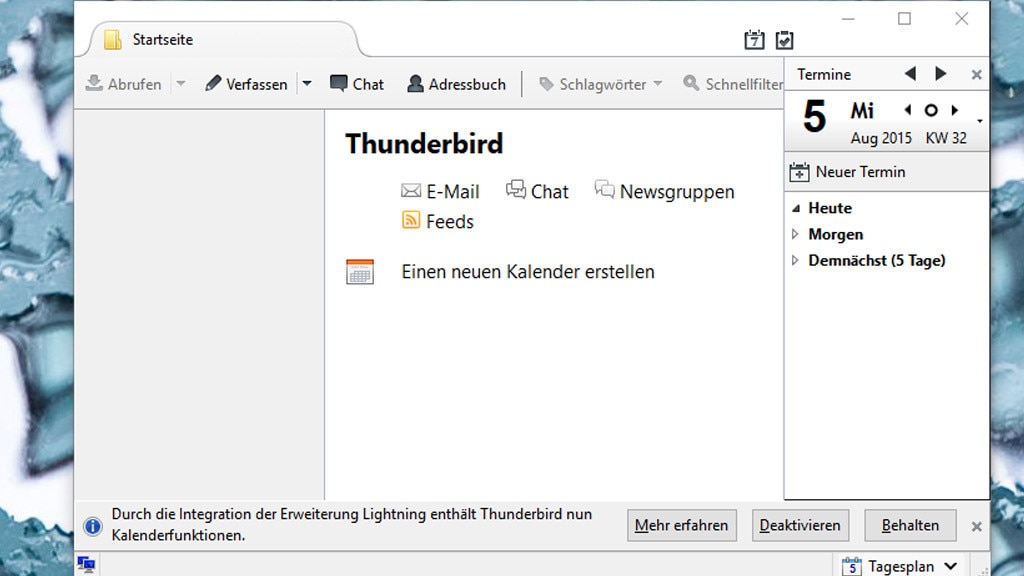Click the large date number 5

click(815, 117)
